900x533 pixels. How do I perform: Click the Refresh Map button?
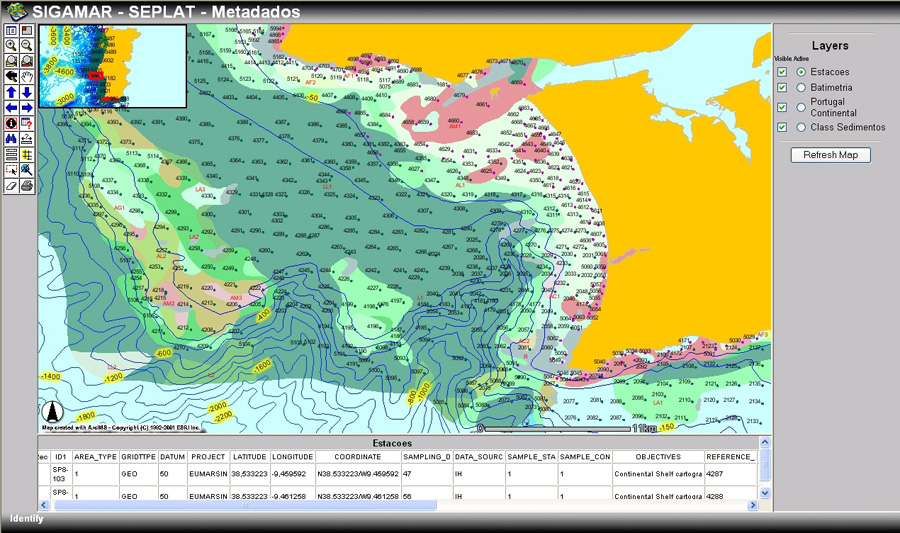point(831,155)
